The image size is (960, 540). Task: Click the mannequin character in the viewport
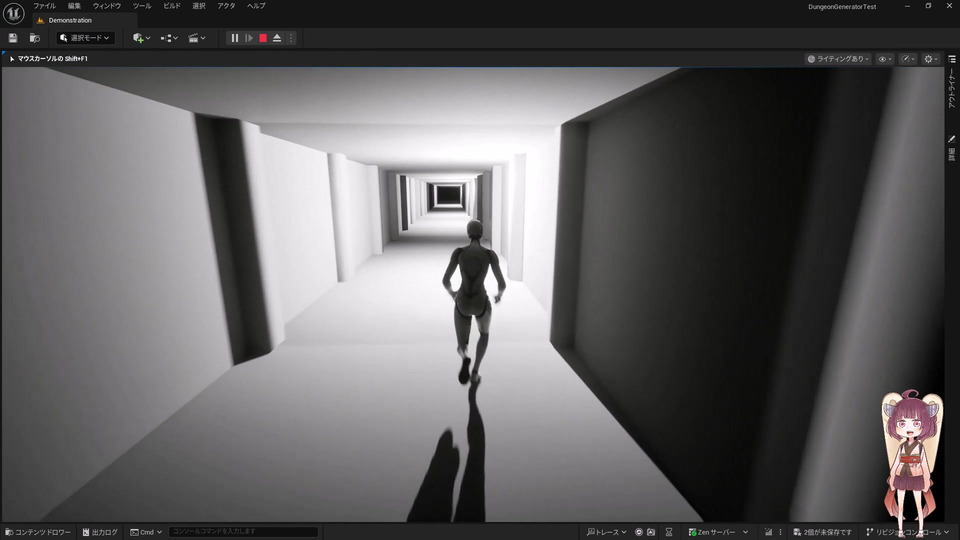[x=473, y=301]
